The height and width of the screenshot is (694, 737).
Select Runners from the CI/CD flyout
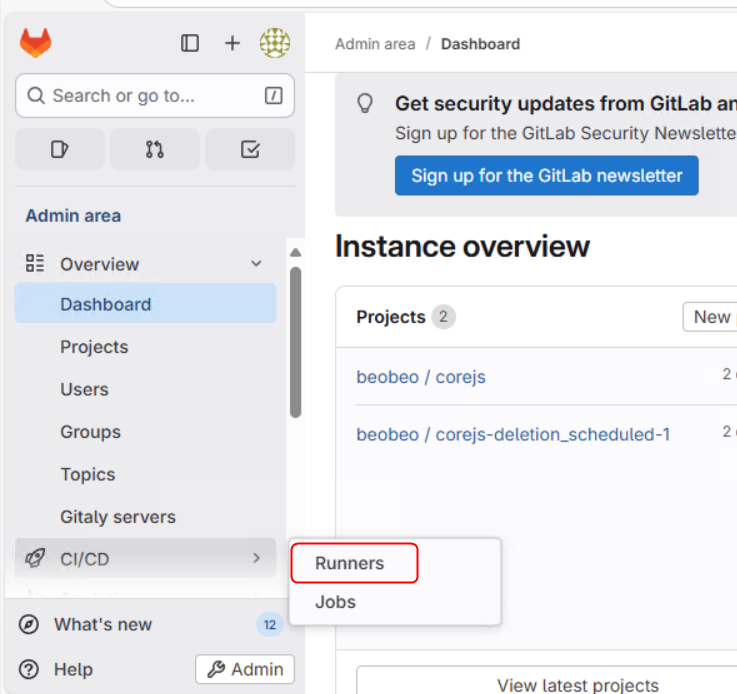[350, 563]
